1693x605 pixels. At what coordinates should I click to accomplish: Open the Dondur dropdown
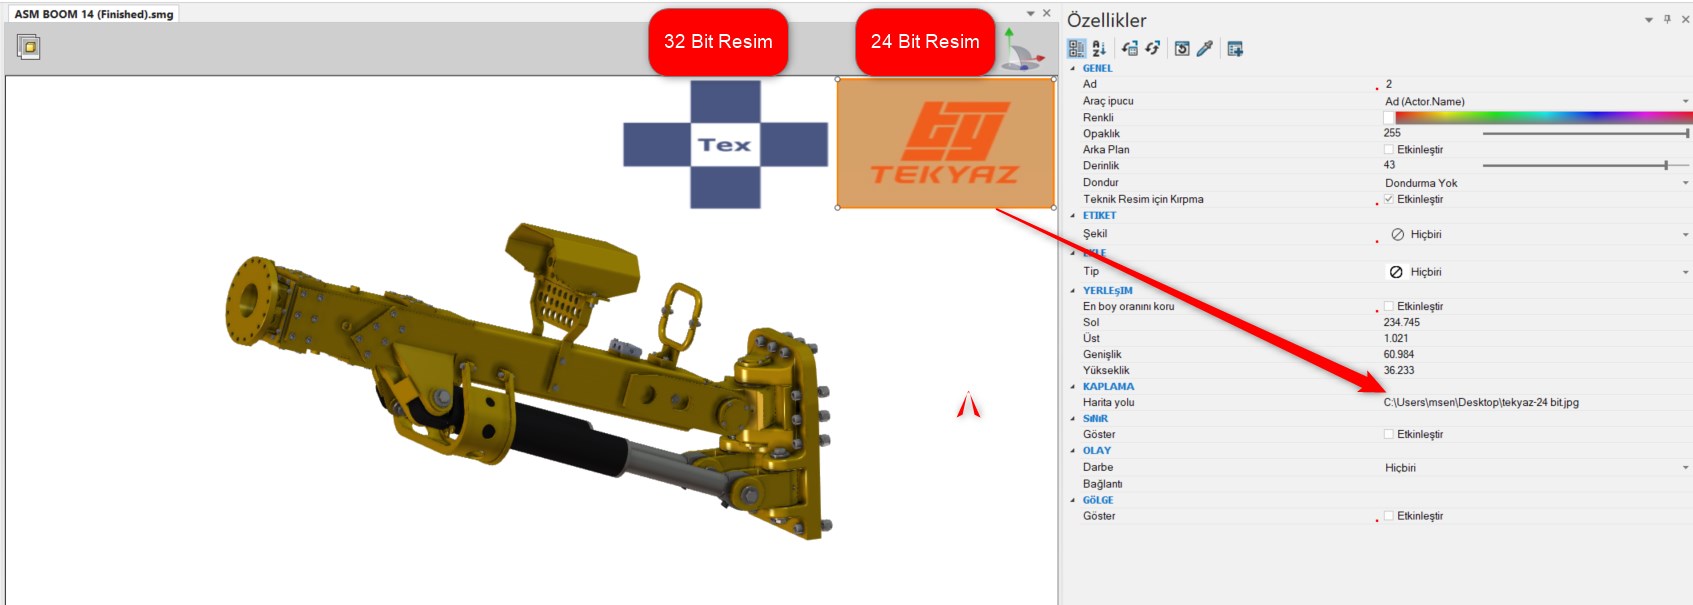pos(1685,183)
